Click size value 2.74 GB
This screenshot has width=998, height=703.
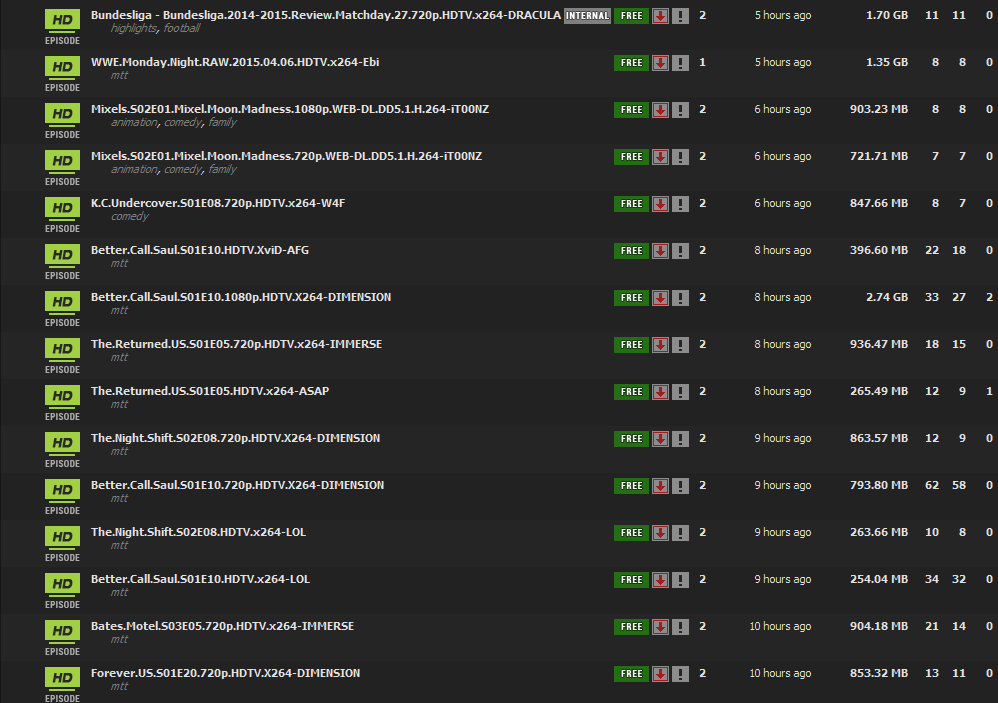(x=887, y=298)
